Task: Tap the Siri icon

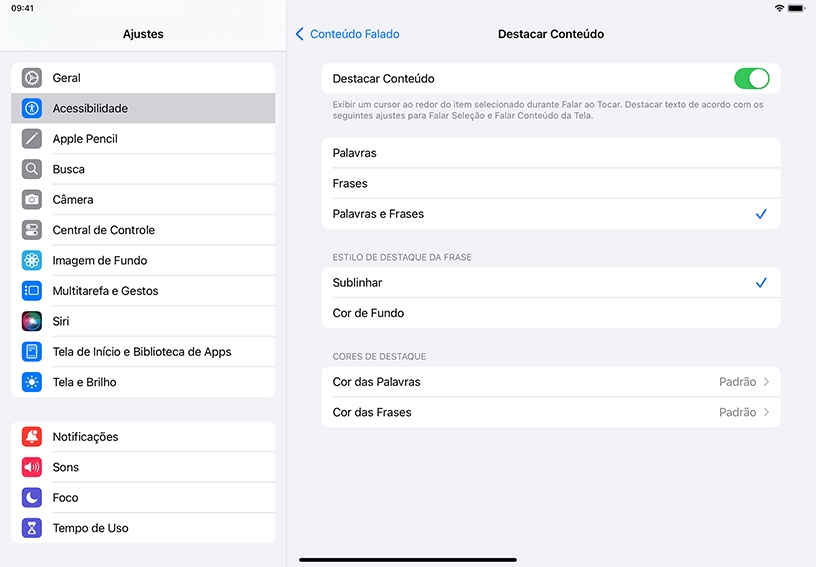Action: click(32, 321)
